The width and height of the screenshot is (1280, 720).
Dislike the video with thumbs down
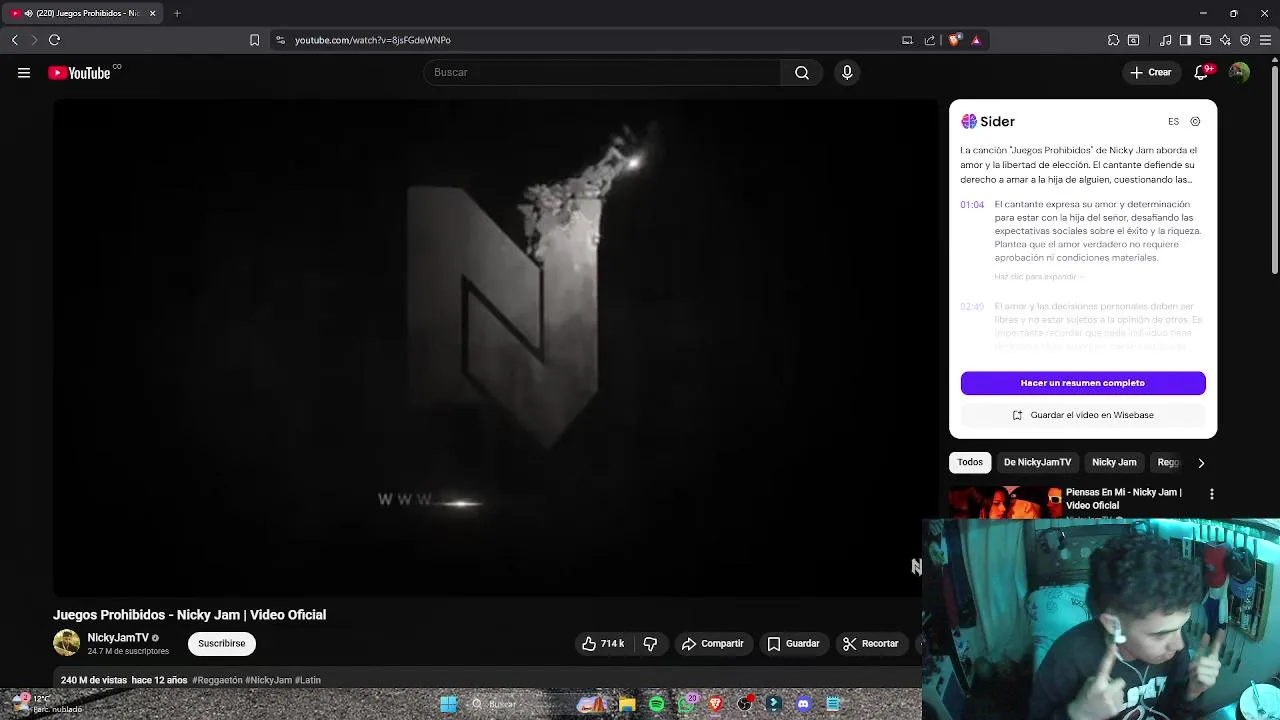(x=650, y=643)
